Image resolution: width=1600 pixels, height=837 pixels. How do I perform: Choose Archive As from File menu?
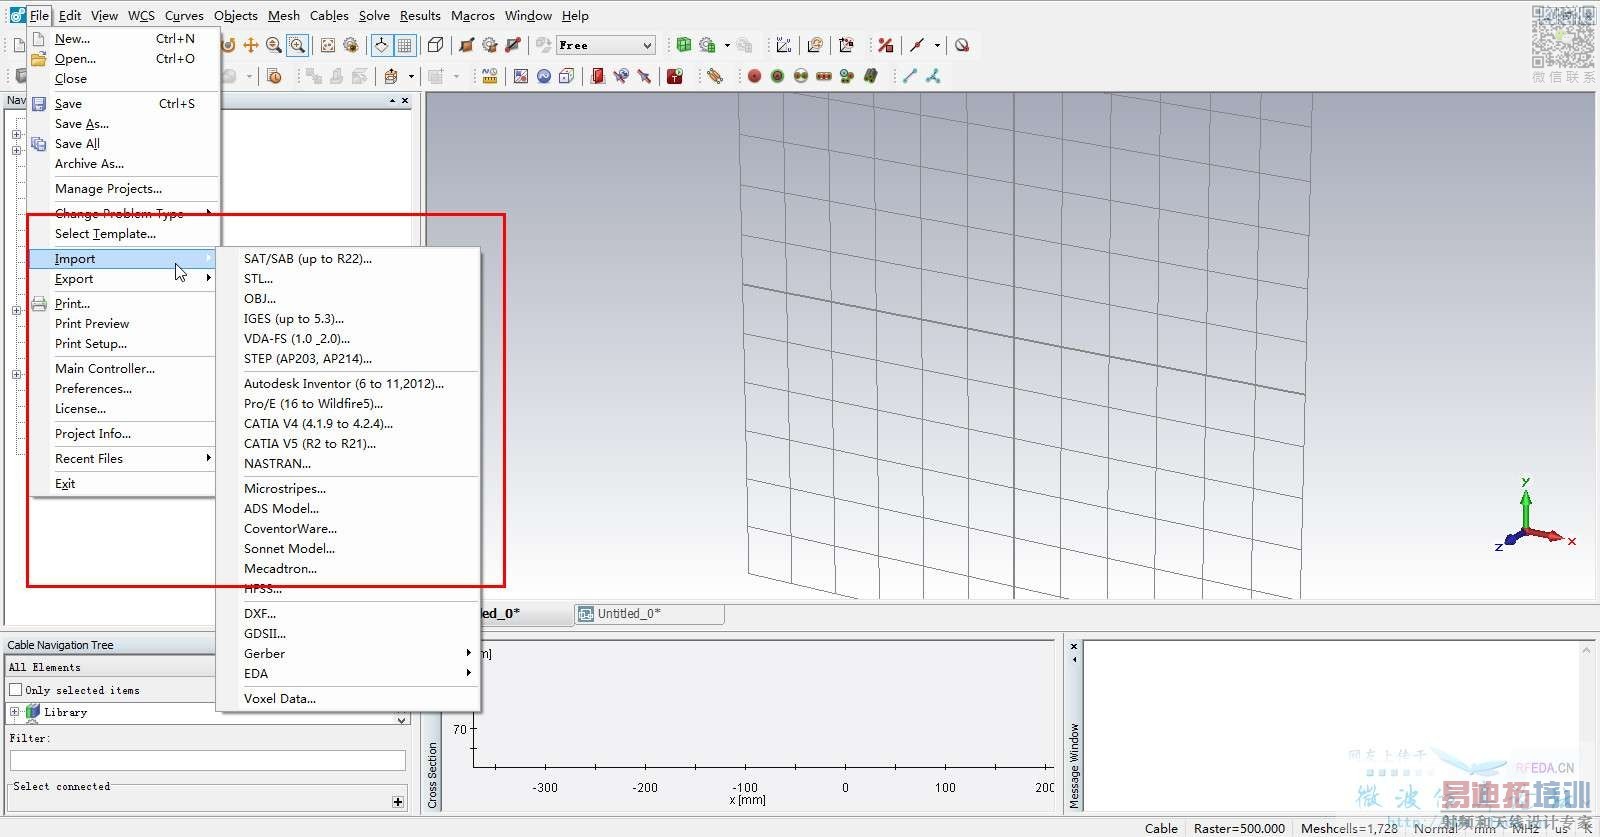click(89, 164)
